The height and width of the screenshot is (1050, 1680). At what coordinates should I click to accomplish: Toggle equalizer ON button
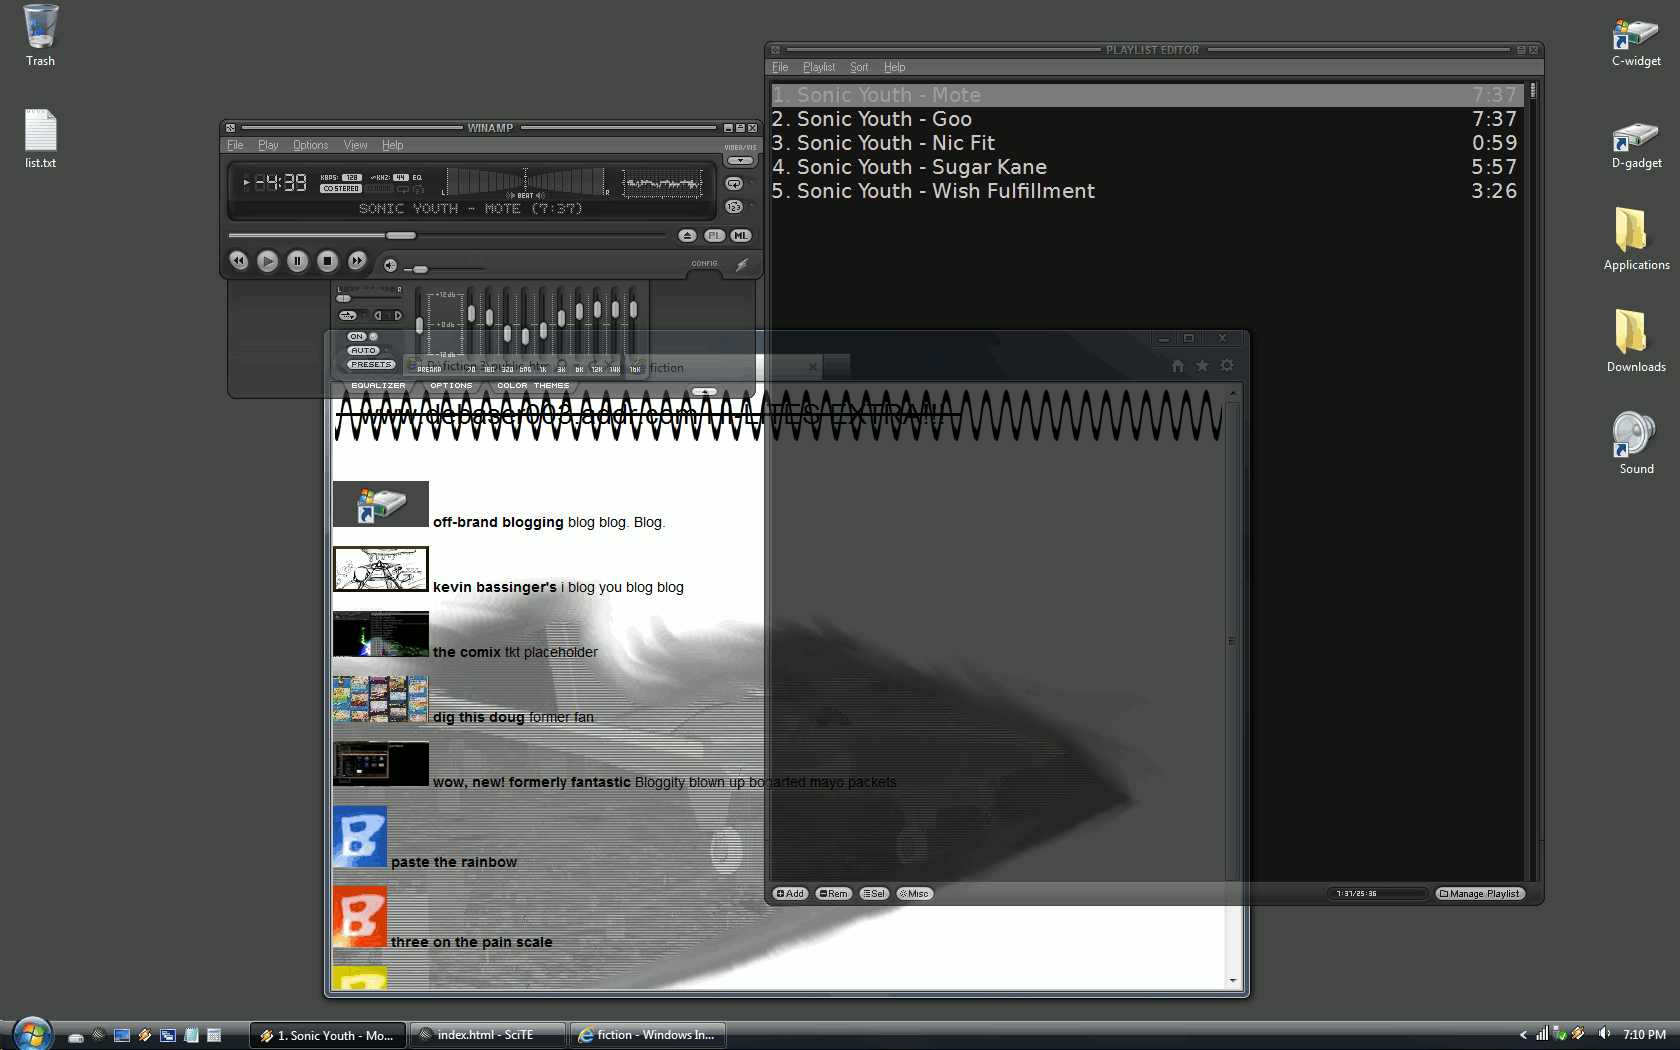click(x=357, y=337)
